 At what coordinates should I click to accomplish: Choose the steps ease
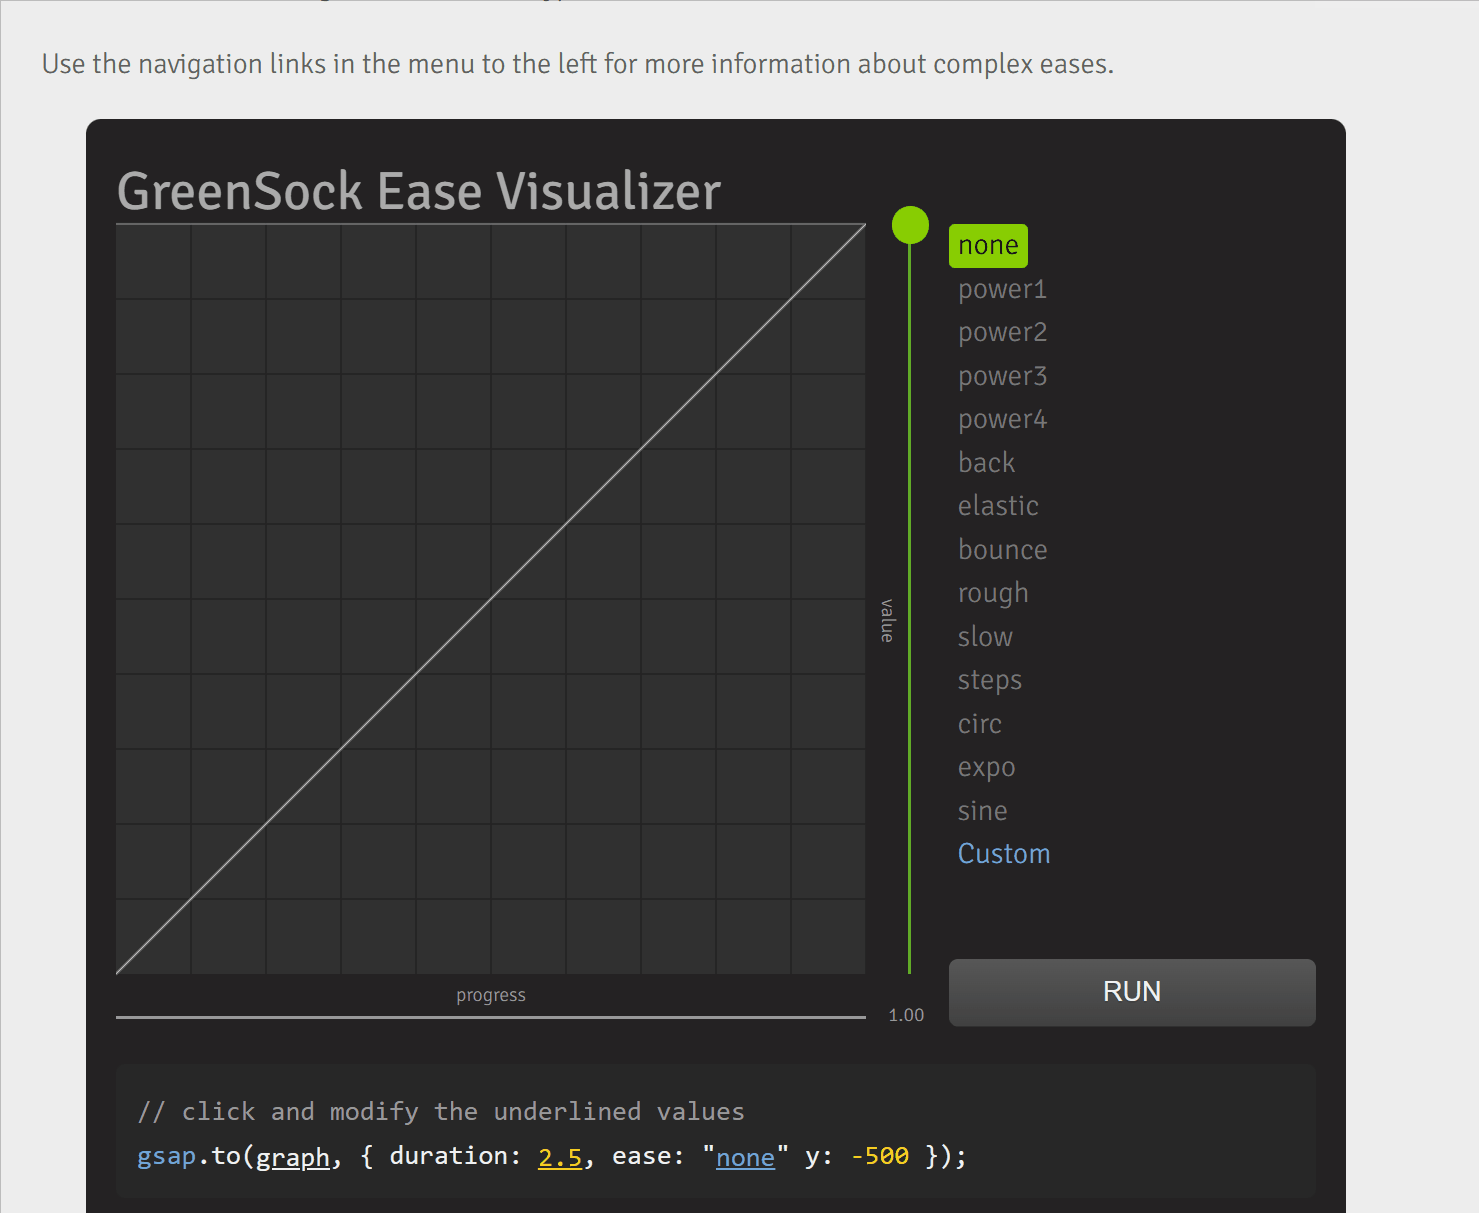tap(990, 681)
